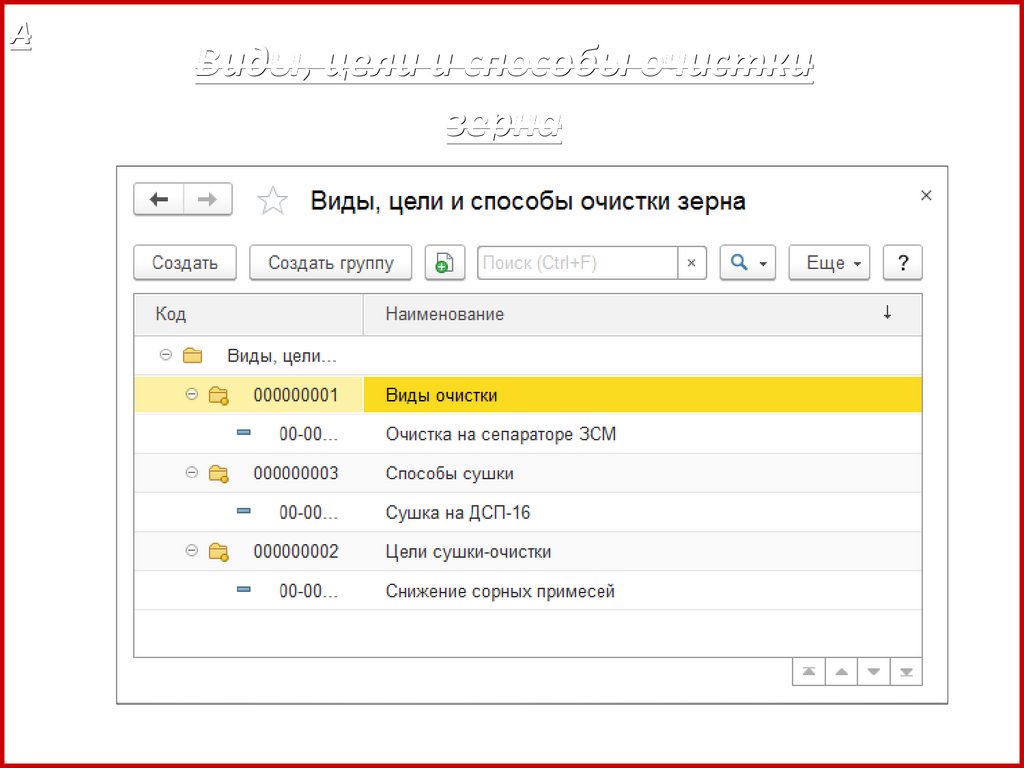Go forward with the right arrow button
Viewport: 1024px width, 768px height.
pos(208,199)
